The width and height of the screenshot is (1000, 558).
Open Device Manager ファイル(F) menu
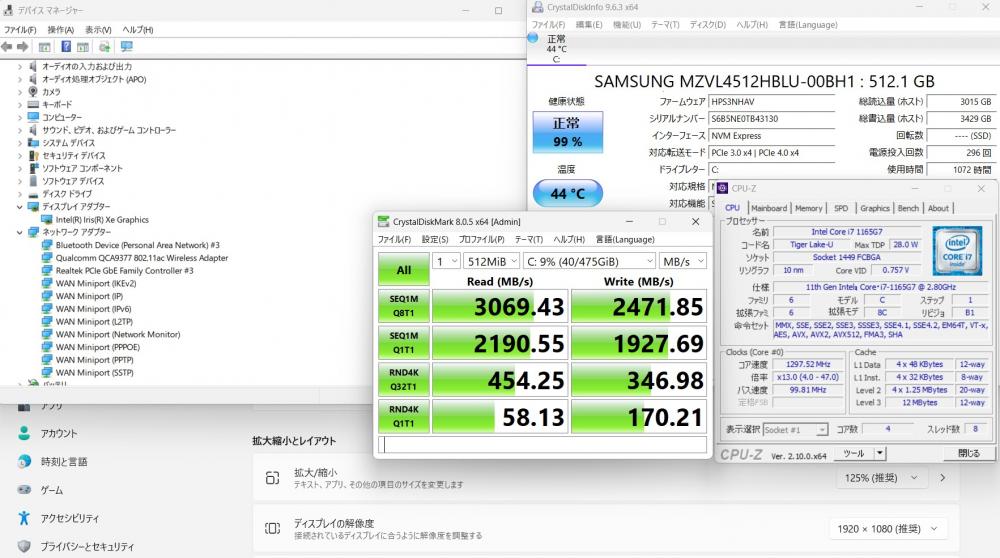pos(20,30)
